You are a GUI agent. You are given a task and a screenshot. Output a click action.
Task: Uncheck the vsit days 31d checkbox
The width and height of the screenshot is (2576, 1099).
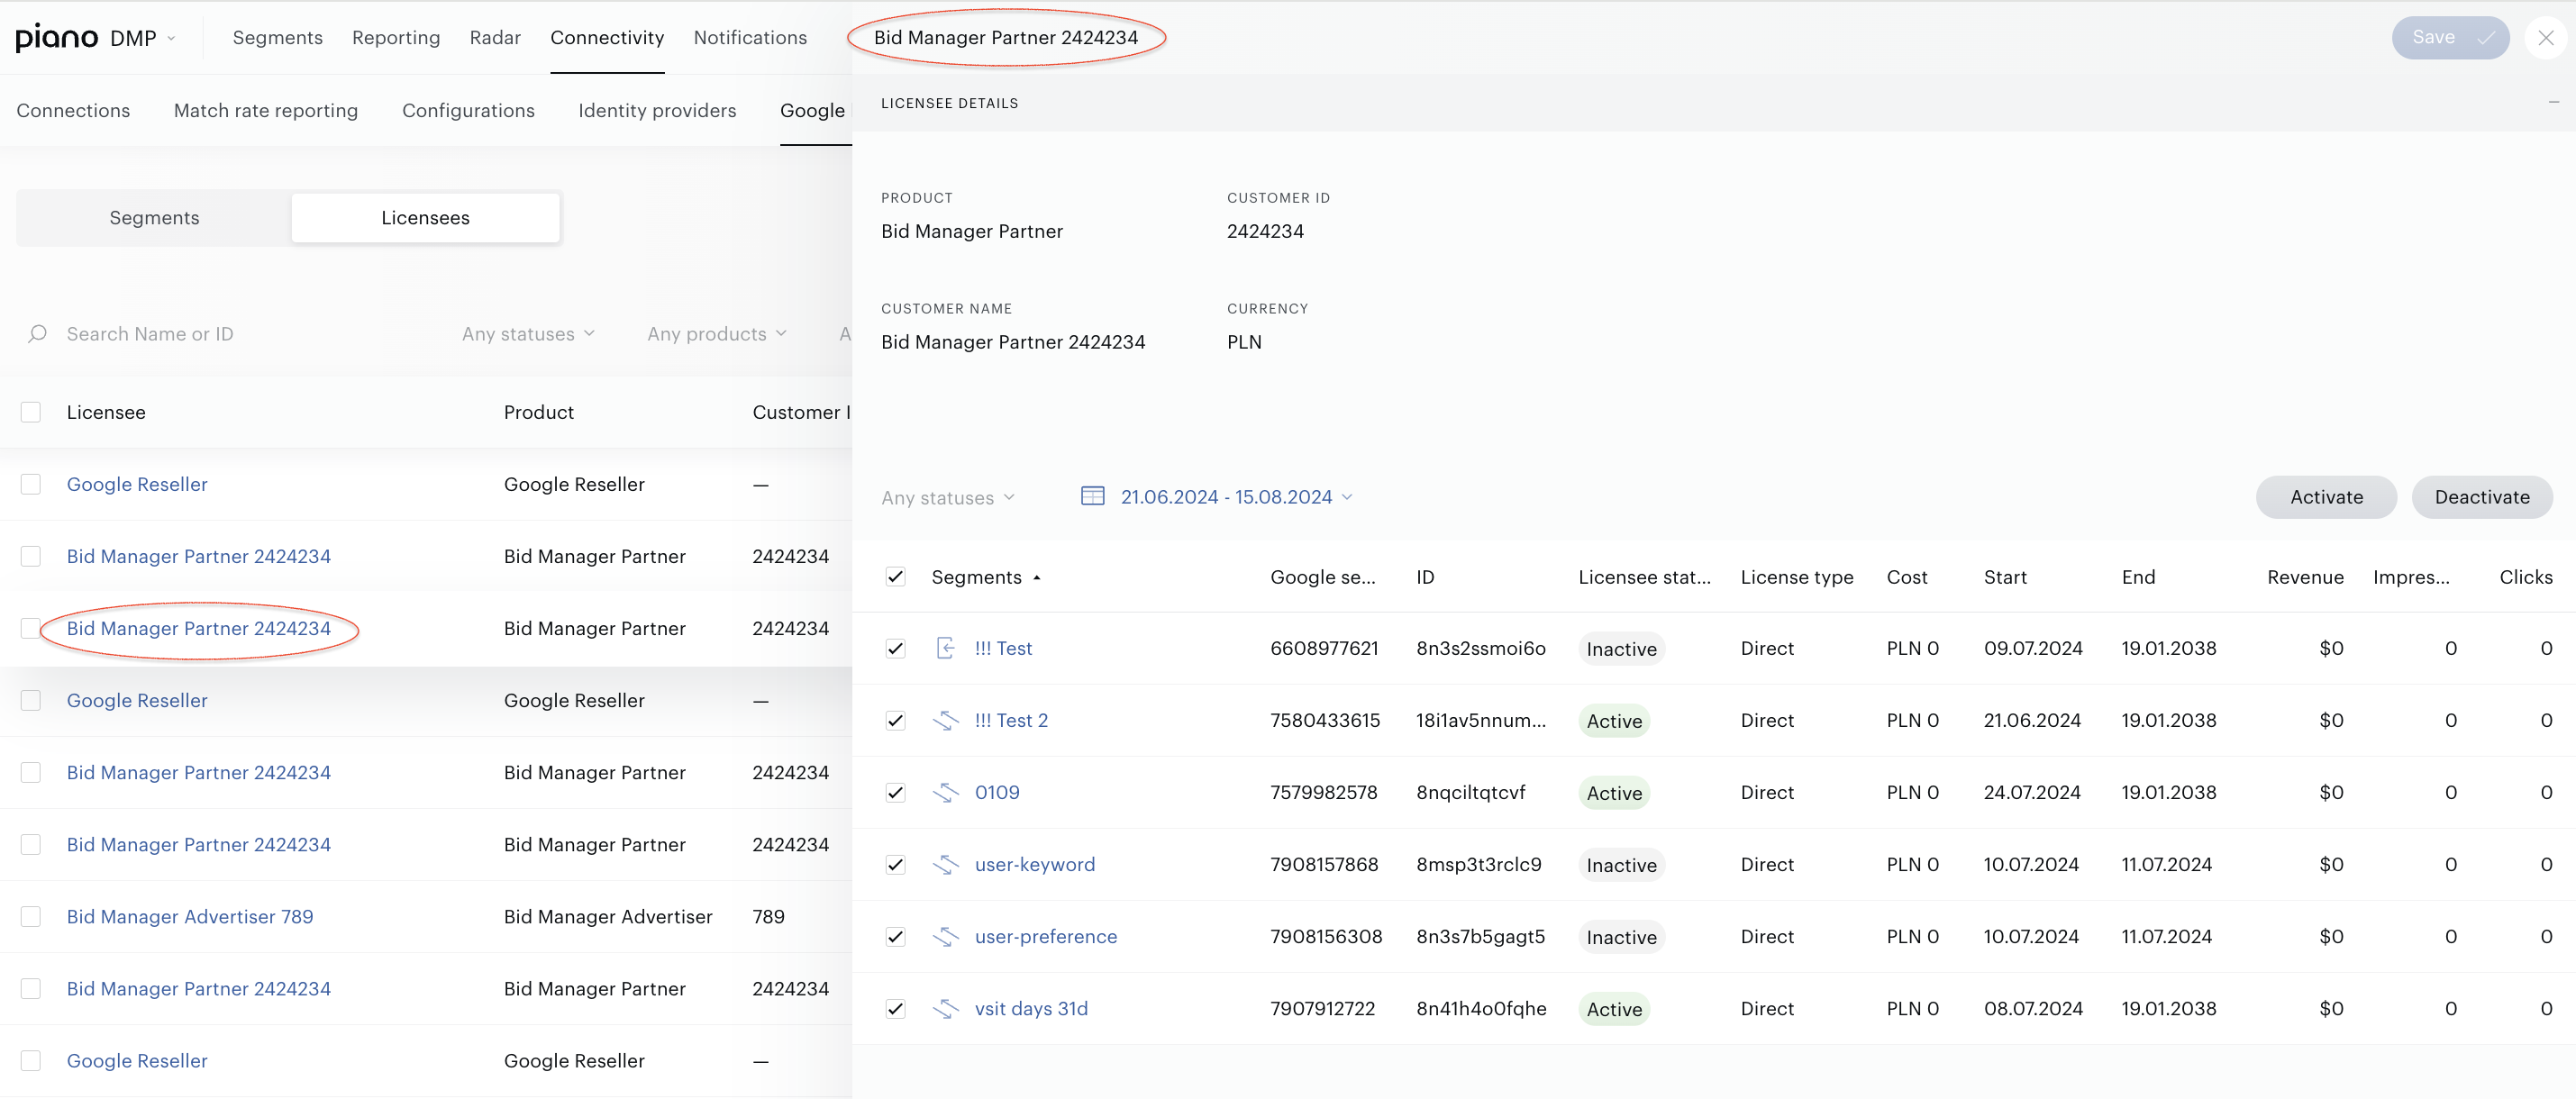click(x=895, y=1008)
